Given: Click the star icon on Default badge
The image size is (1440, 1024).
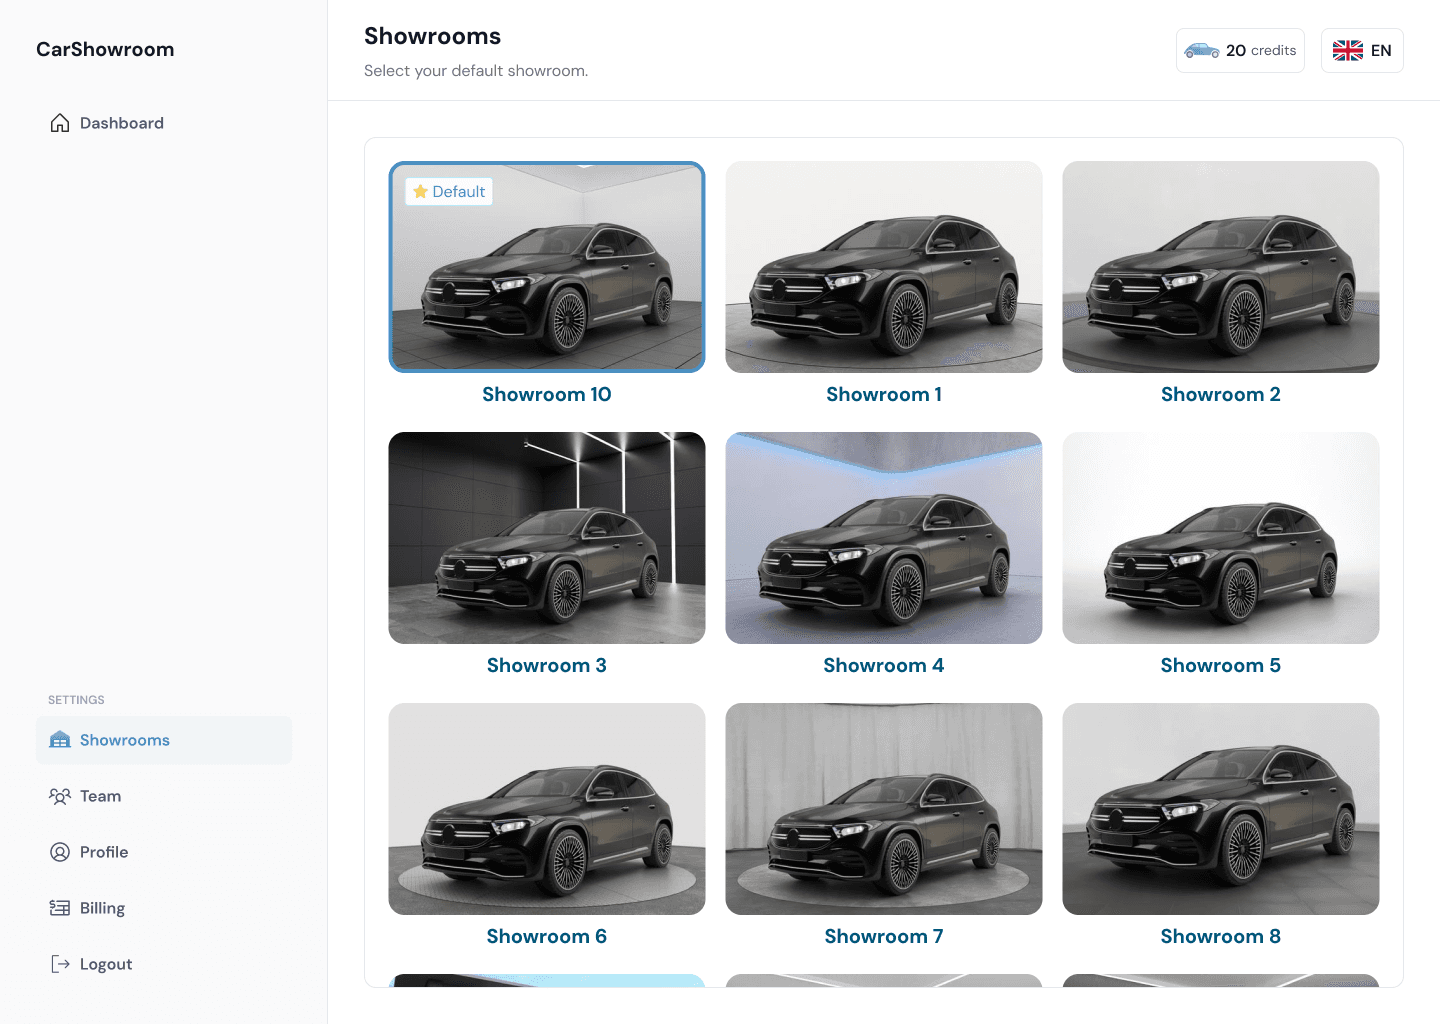Looking at the screenshot, I should click(421, 191).
